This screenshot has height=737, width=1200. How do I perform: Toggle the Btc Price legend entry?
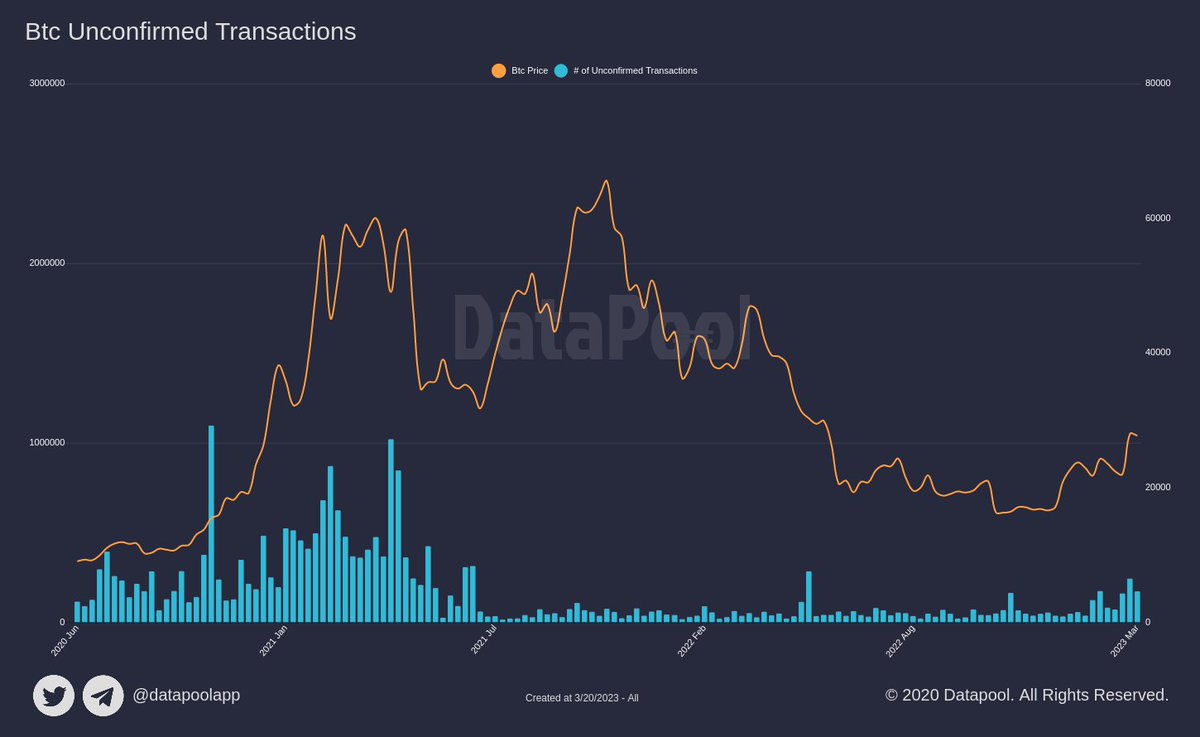tap(520, 71)
